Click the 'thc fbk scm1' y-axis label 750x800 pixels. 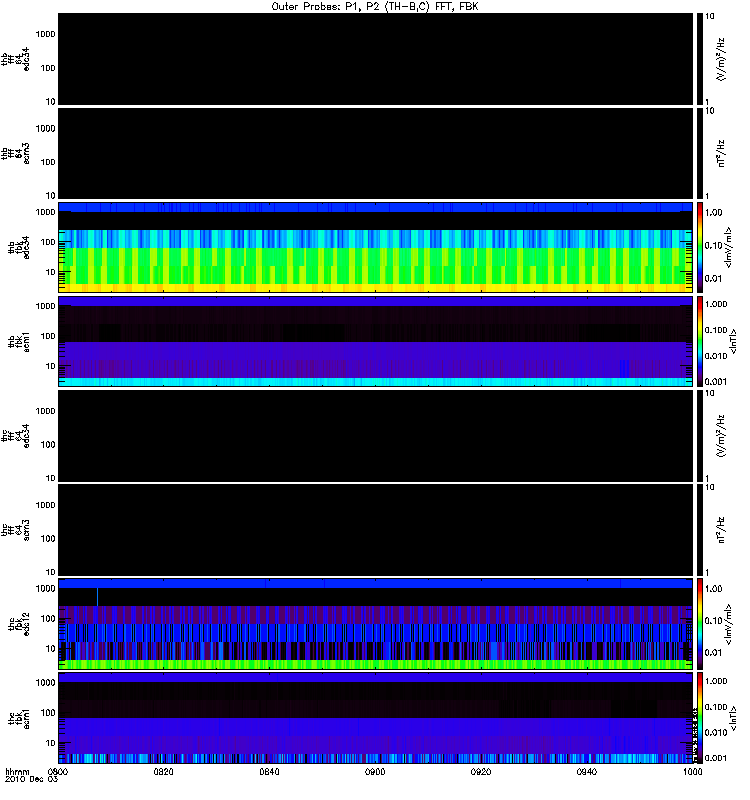click(x=19, y=718)
